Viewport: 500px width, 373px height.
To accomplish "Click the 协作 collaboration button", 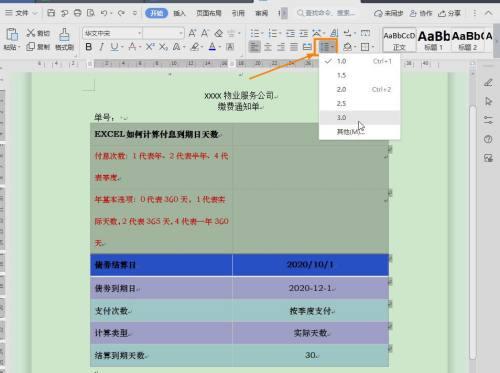I will (x=421, y=13).
